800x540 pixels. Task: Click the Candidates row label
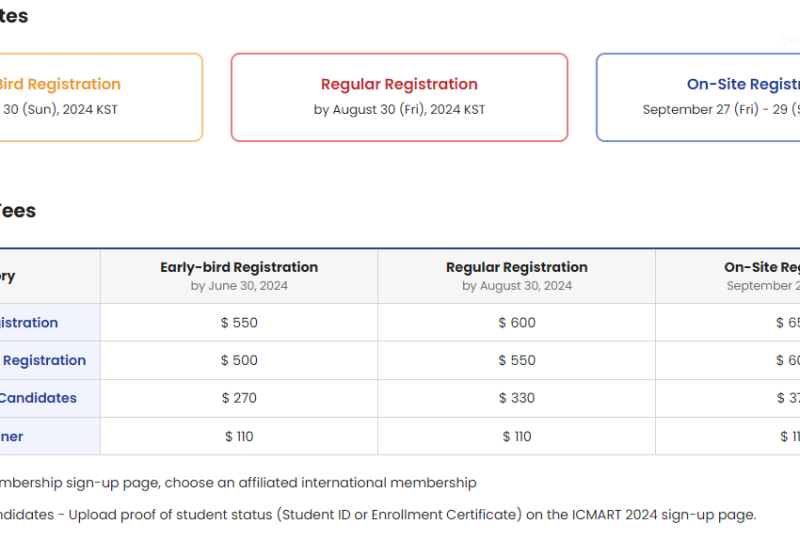pos(38,398)
